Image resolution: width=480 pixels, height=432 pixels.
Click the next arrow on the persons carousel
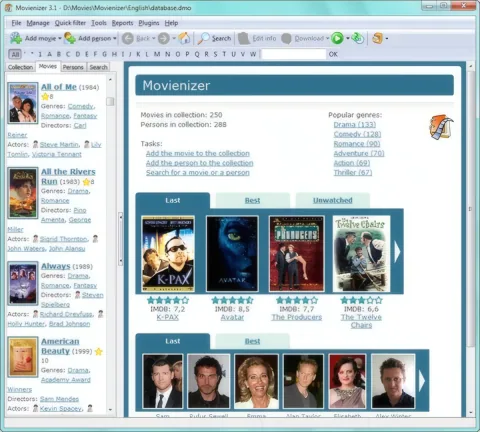(422, 381)
